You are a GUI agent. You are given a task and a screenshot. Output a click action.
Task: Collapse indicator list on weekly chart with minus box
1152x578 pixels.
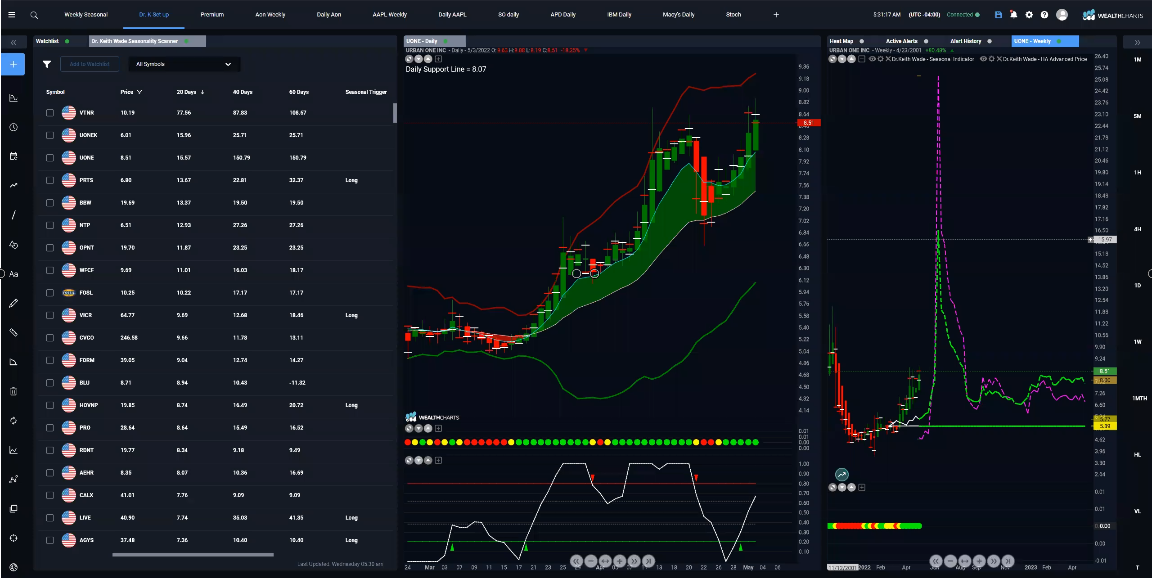pyautogui.click(x=861, y=58)
